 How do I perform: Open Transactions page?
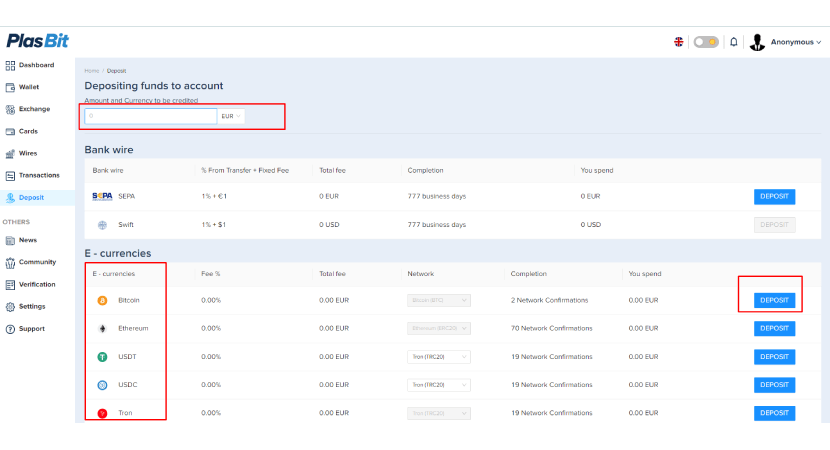(39, 175)
